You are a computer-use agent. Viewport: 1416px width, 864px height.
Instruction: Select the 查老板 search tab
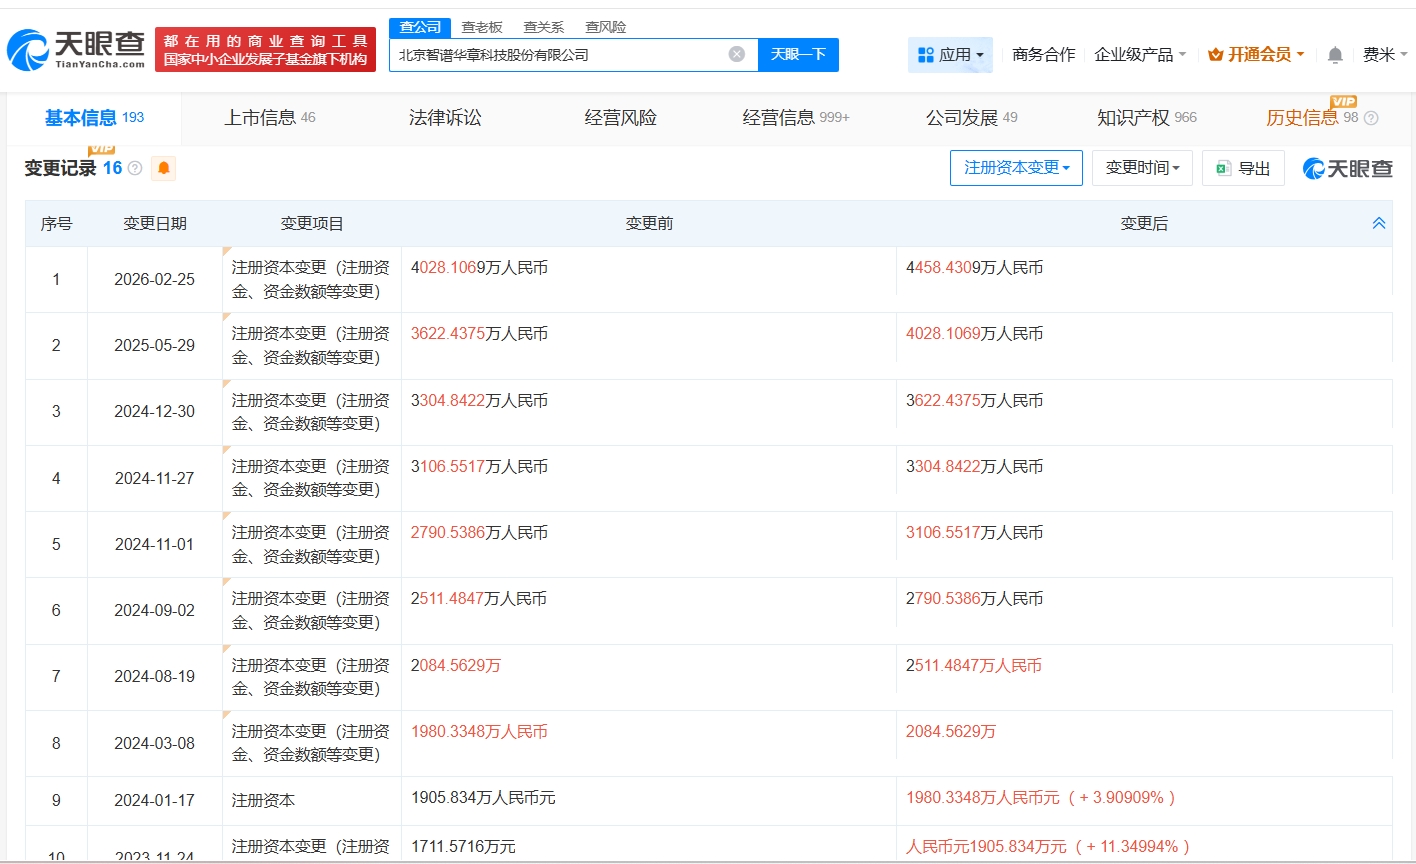482,27
